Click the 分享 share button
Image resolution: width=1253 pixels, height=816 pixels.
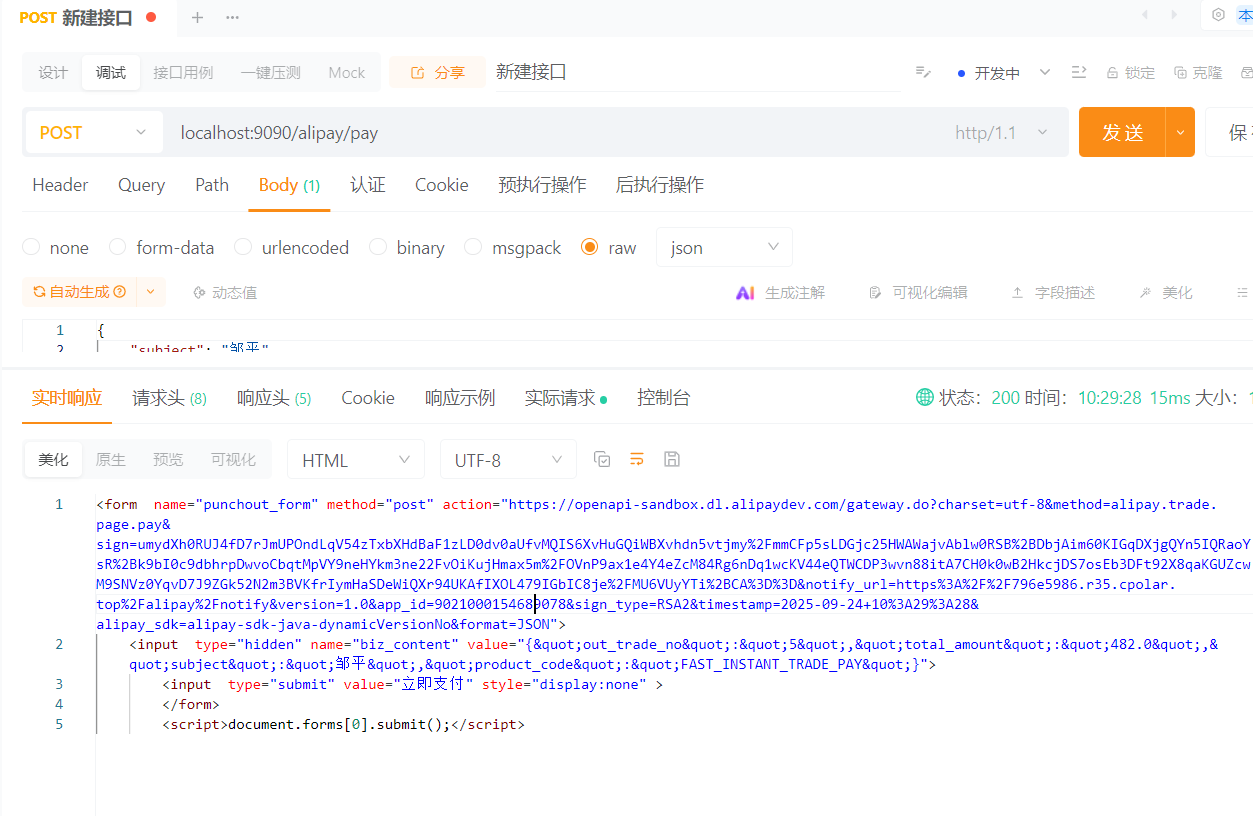(437, 72)
